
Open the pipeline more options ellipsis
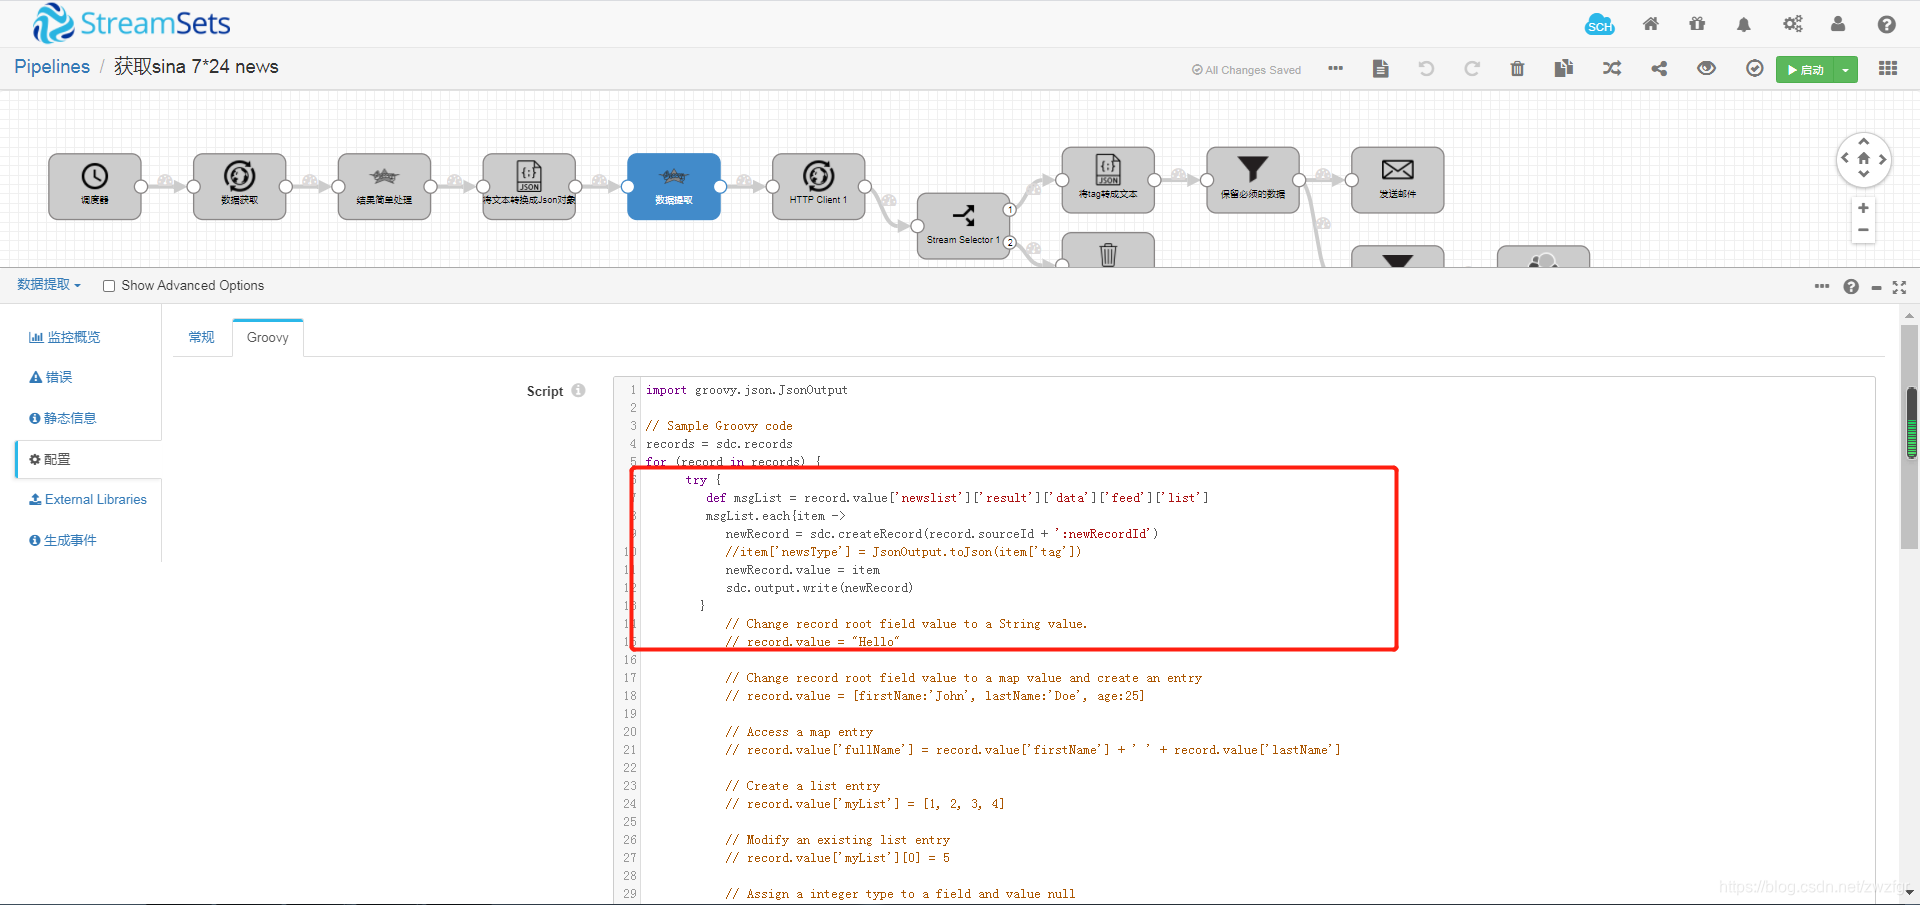tap(1335, 68)
